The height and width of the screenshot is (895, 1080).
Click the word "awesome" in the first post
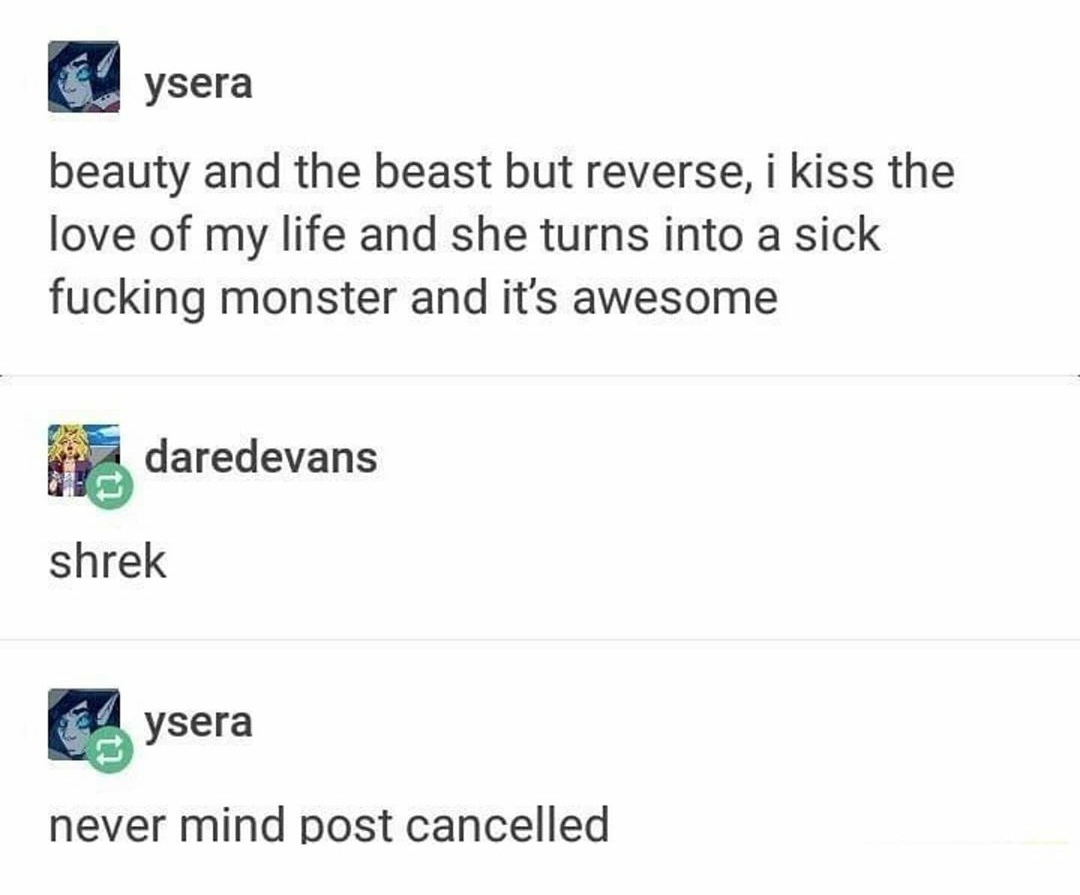(x=675, y=300)
